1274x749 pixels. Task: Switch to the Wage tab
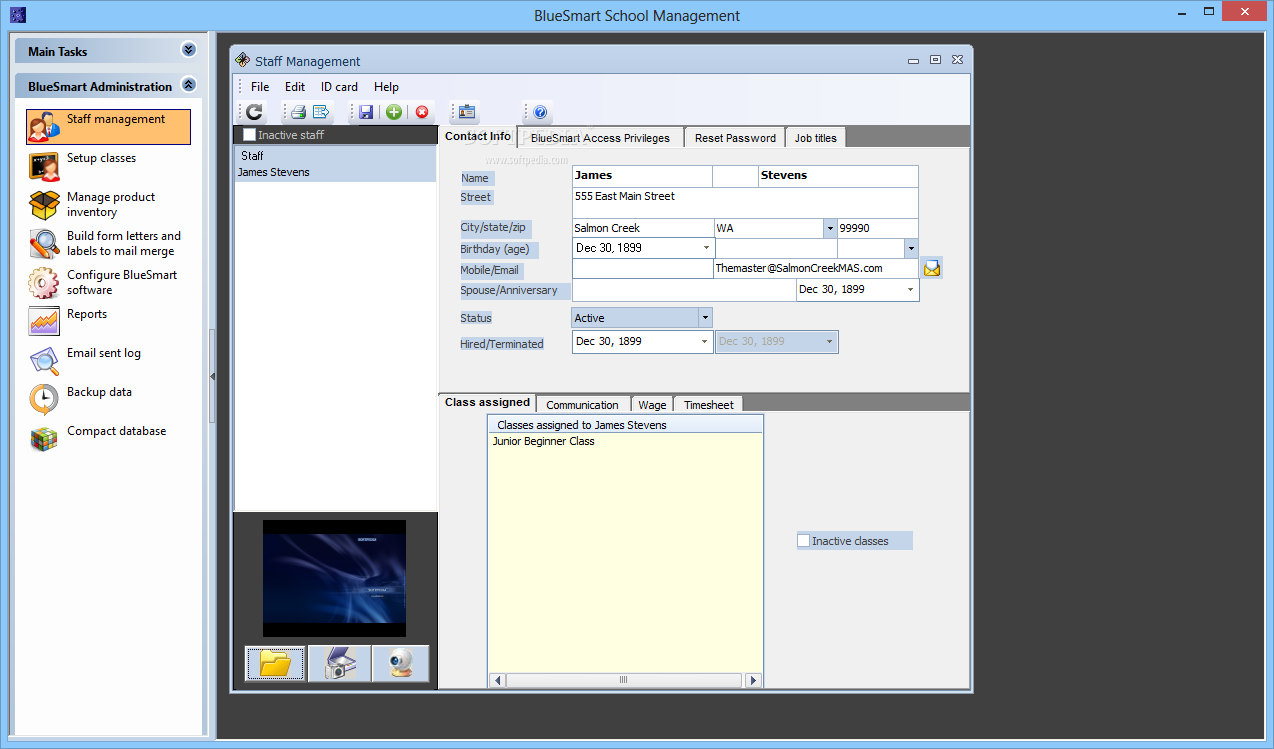(x=652, y=405)
